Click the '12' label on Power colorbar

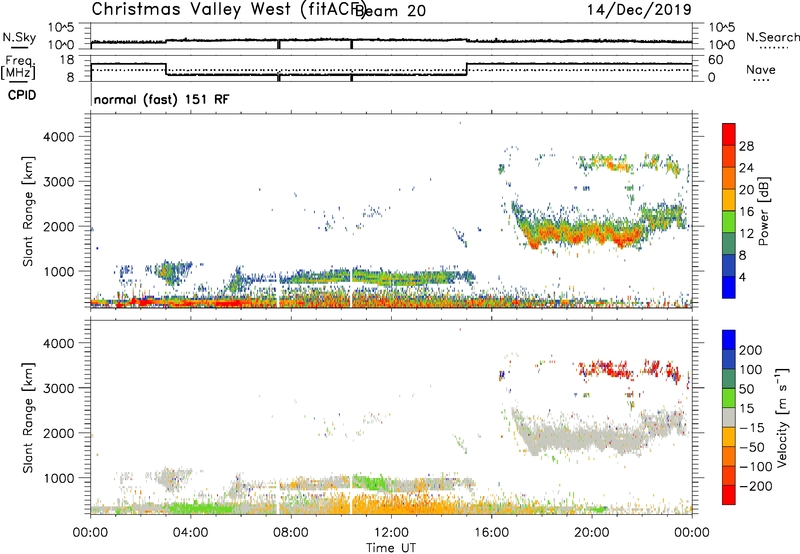pyautogui.click(x=746, y=234)
